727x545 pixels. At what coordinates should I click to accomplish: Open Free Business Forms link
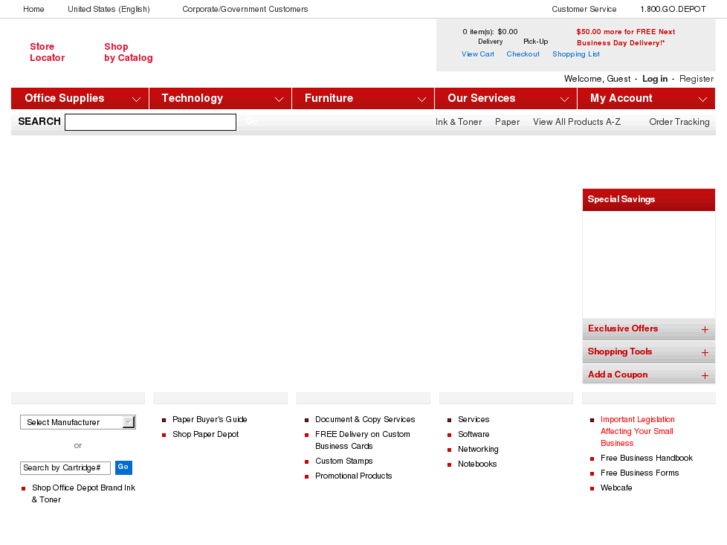[640, 473]
